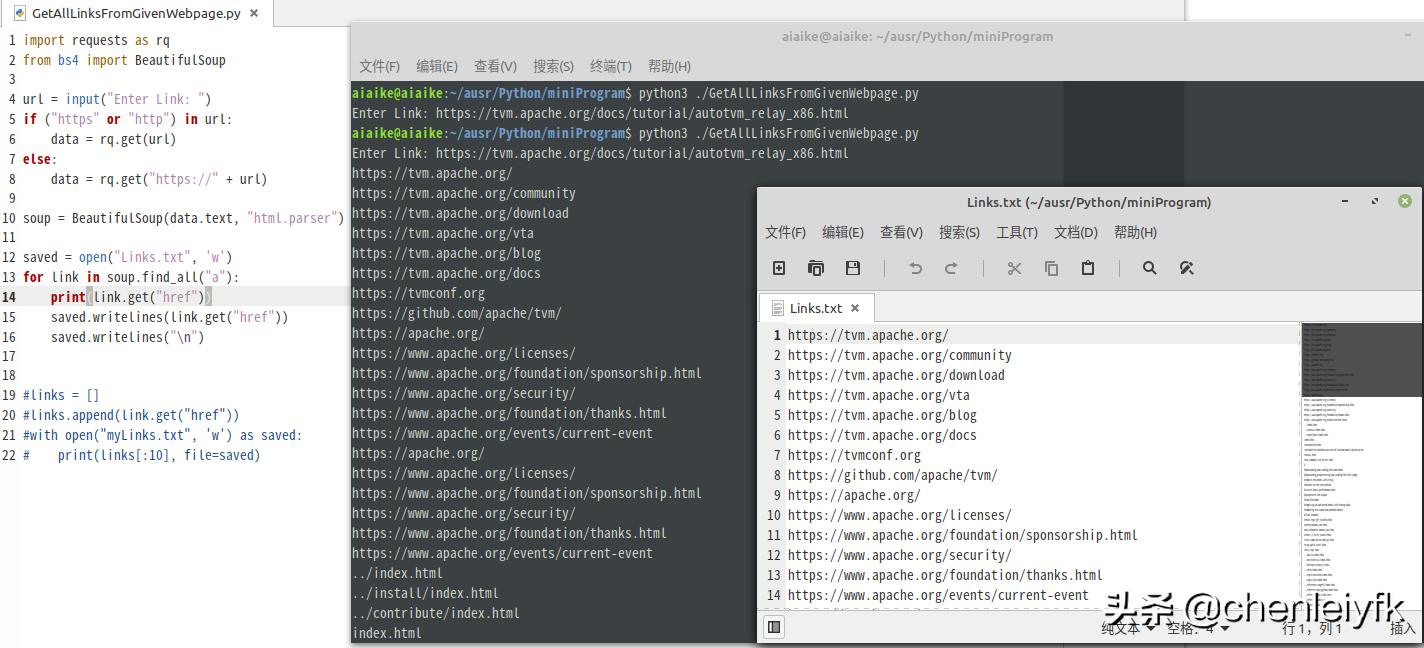
Task: Create a new document with the new file icon
Action: [x=779, y=268]
